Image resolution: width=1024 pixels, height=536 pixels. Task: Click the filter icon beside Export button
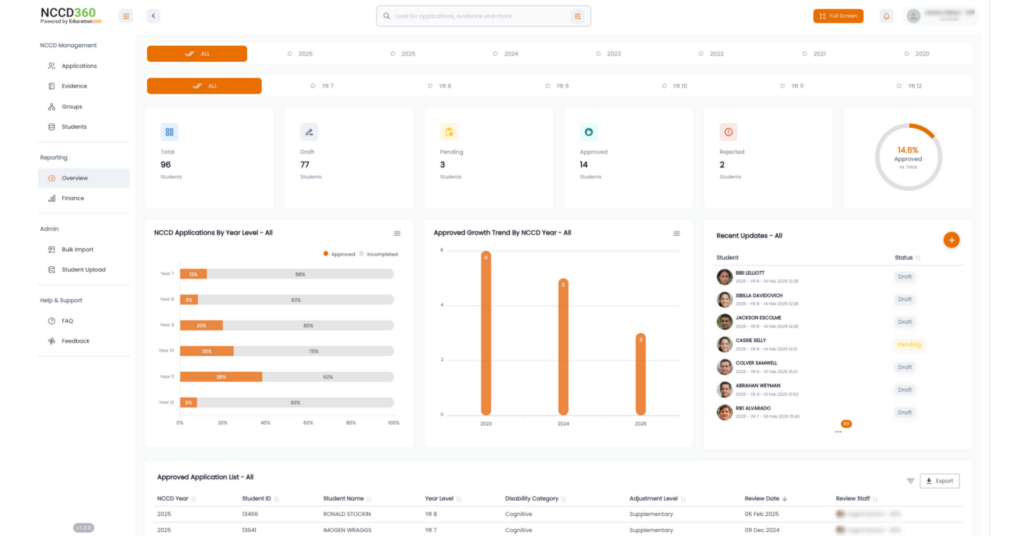point(910,481)
